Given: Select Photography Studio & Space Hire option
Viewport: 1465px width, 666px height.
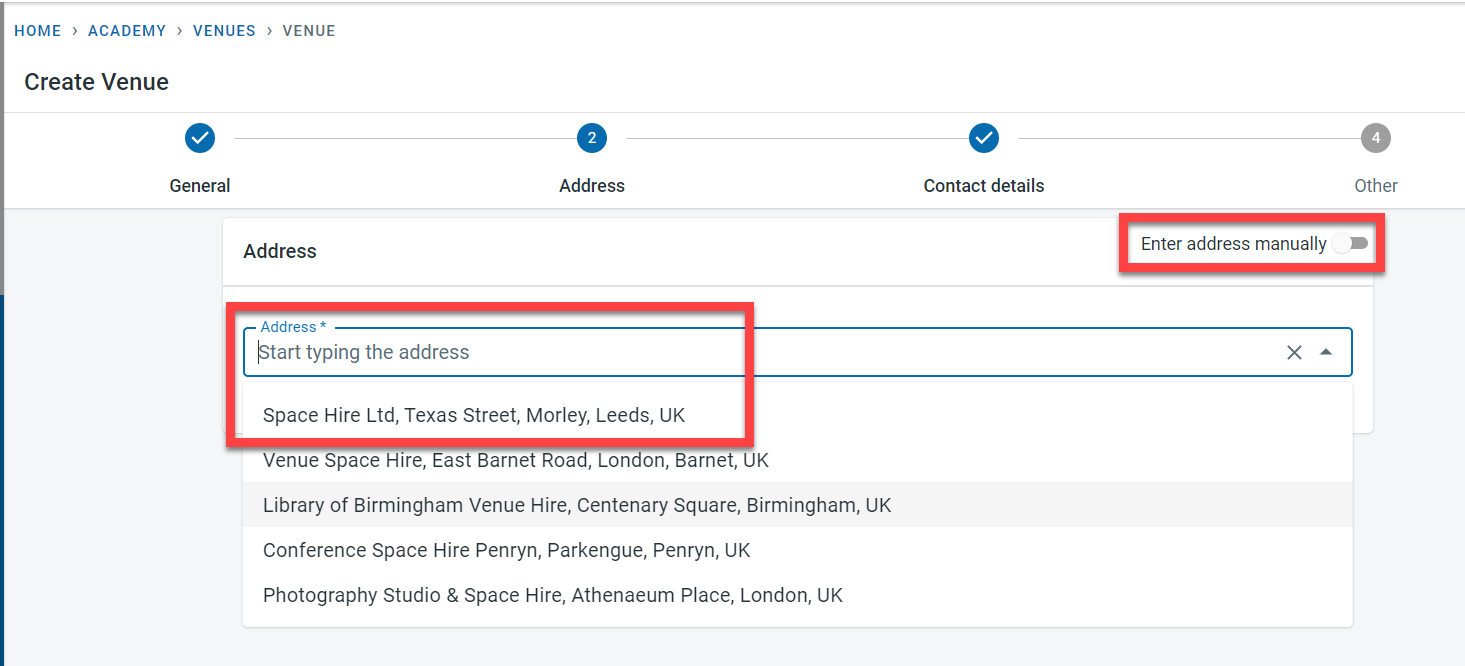Looking at the screenshot, I should (x=553, y=595).
